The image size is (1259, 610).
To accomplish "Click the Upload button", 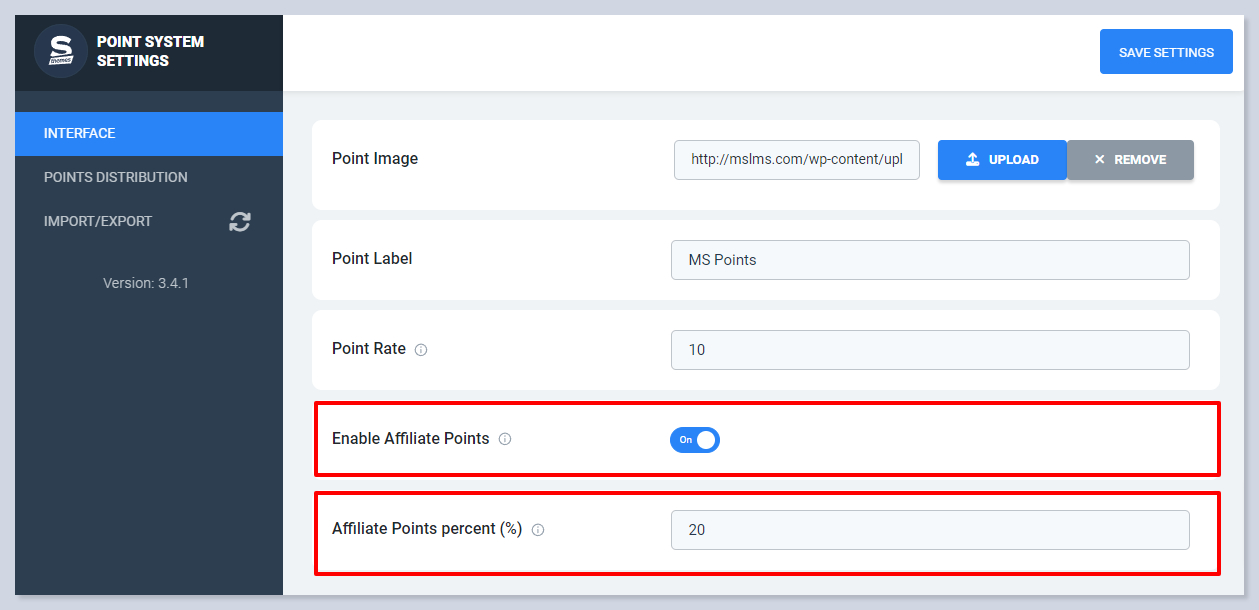I will click(1002, 160).
